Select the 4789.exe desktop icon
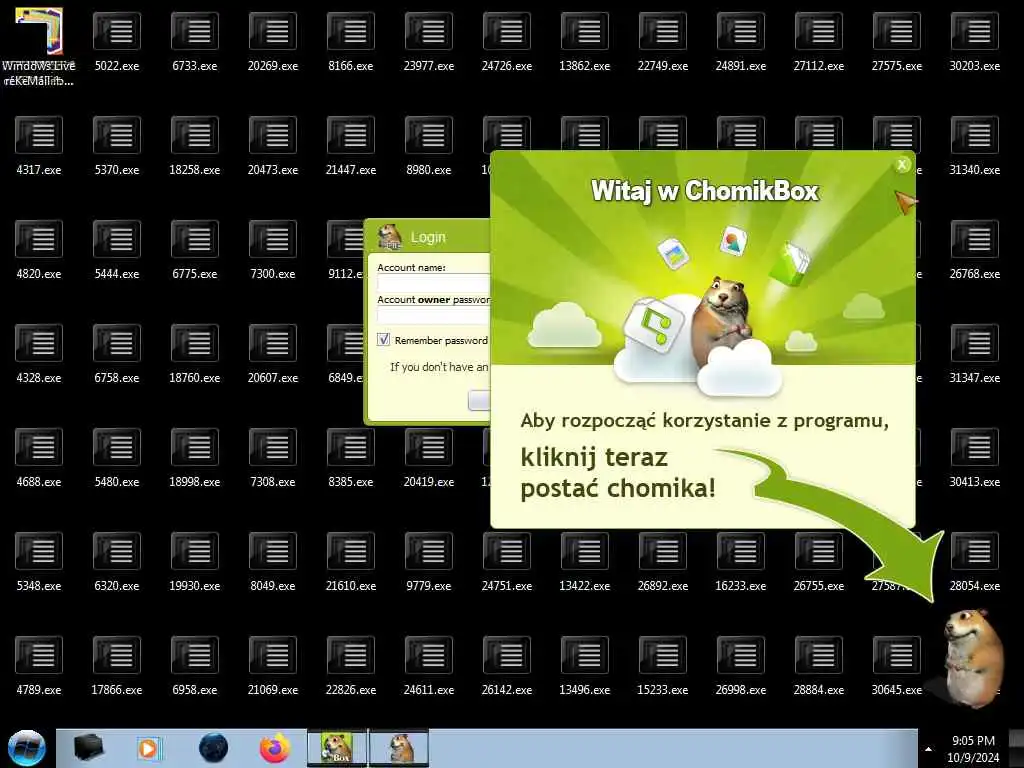 tap(39, 665)
